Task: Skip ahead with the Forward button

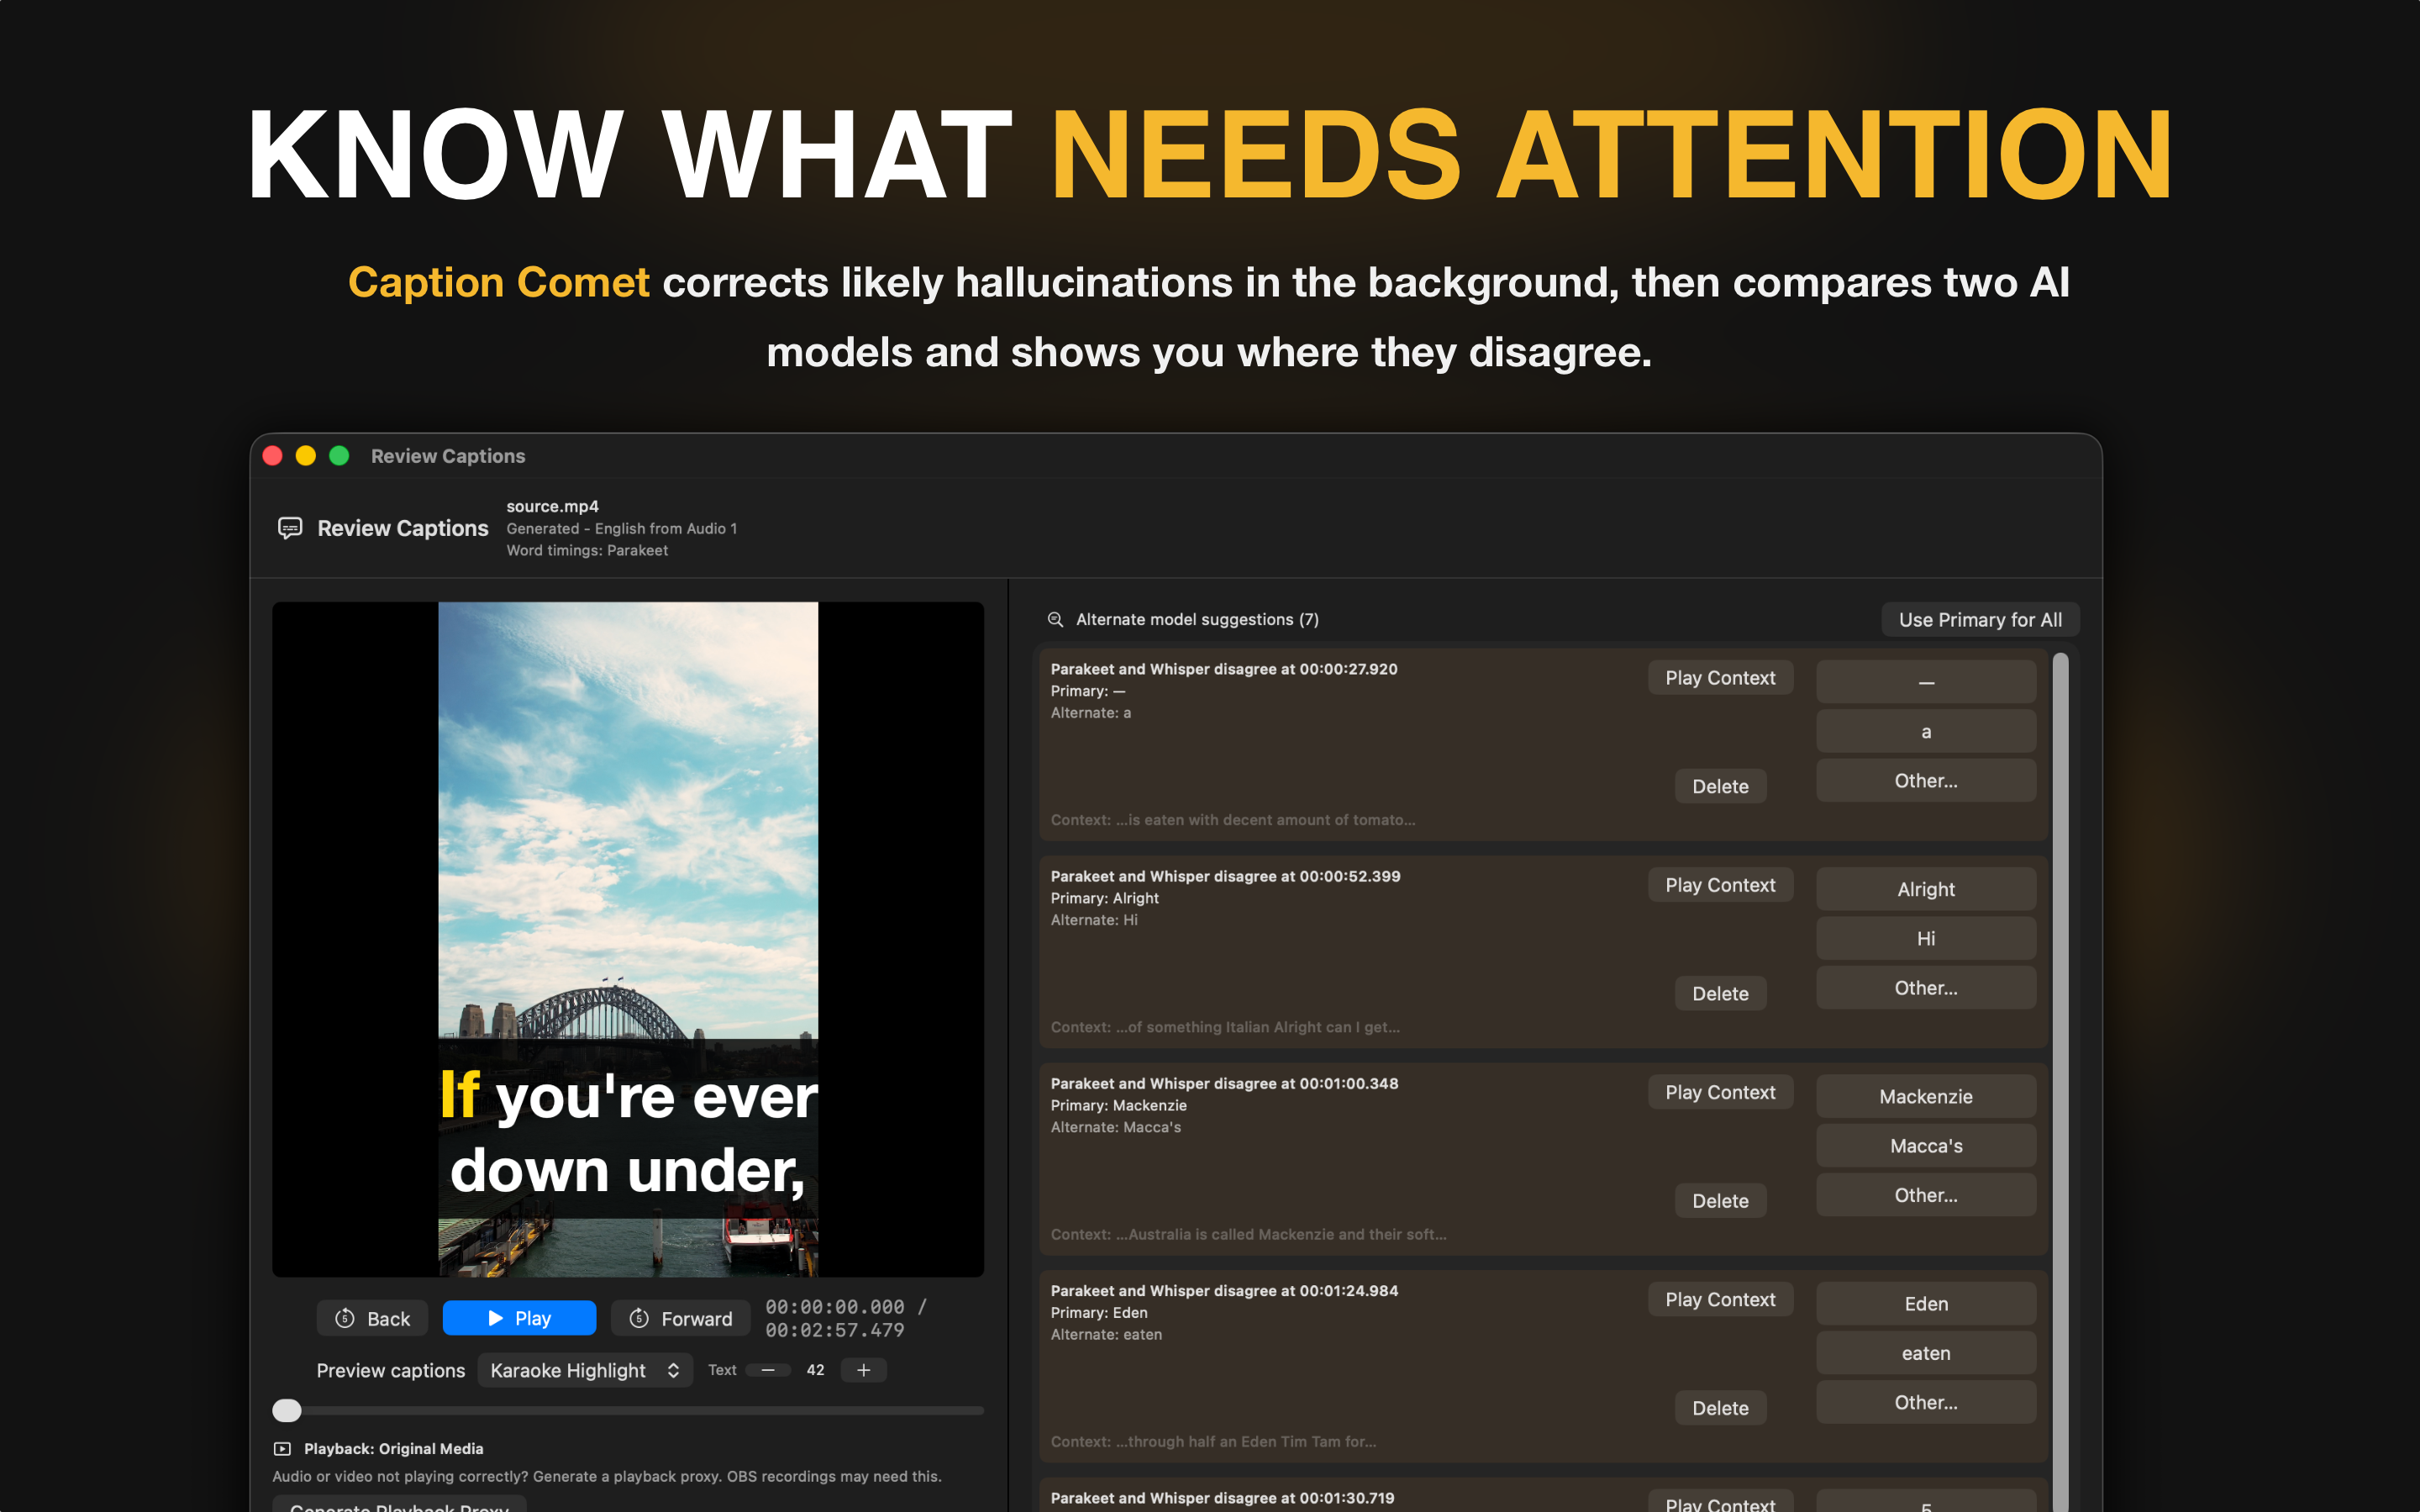Action: click(x=681, y=1318)
